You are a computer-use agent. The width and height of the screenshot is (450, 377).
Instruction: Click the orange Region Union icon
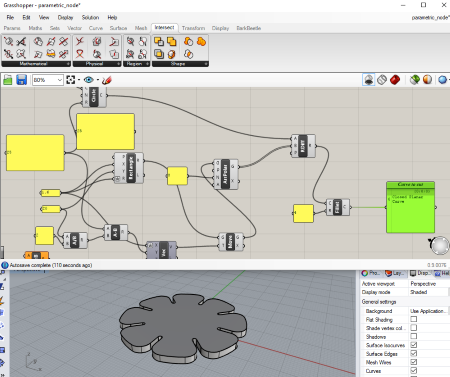201,42
